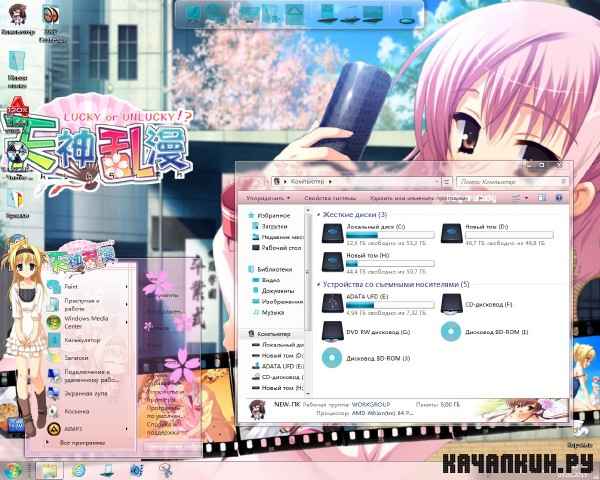Viewport: 600px width, 480px height.
Task: Click Удалить или изменить программу button
Action: pos(419,198)
